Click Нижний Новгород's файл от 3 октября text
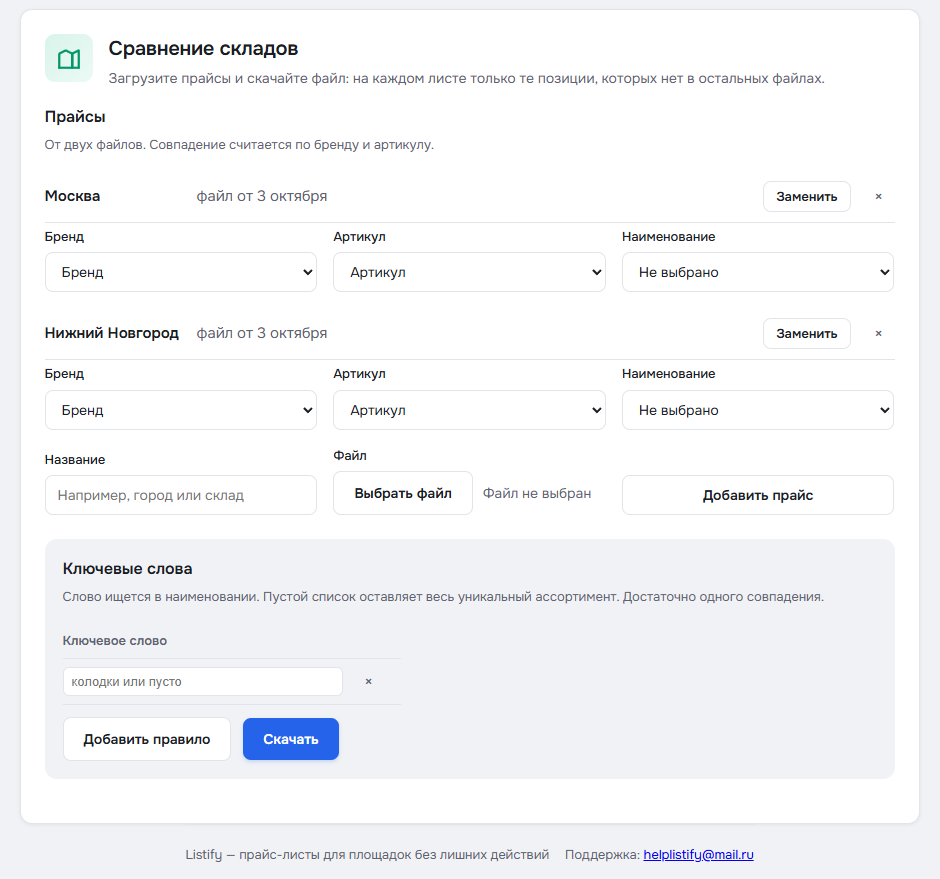940x879 pixels. 262,333
